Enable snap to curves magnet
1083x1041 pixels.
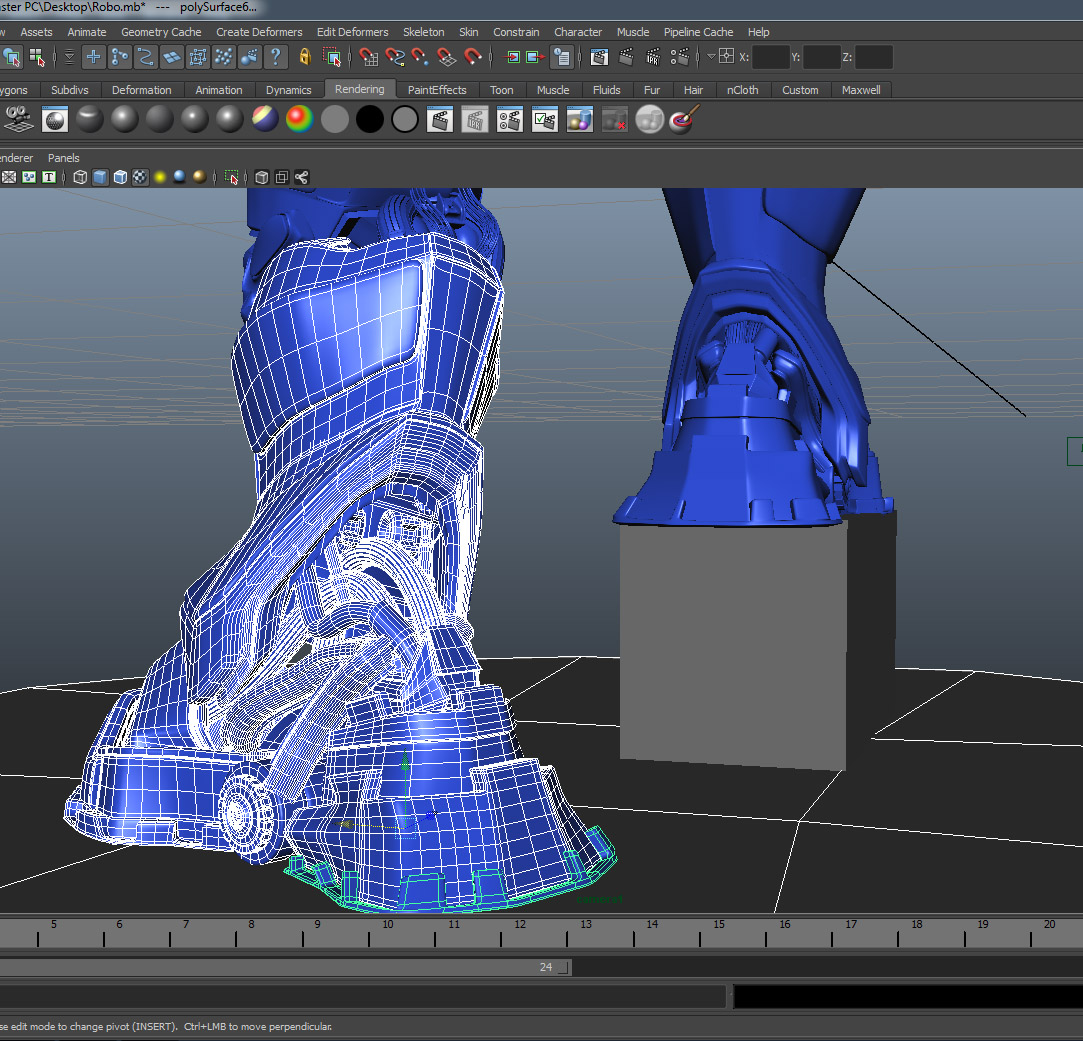tap(394, 57)
